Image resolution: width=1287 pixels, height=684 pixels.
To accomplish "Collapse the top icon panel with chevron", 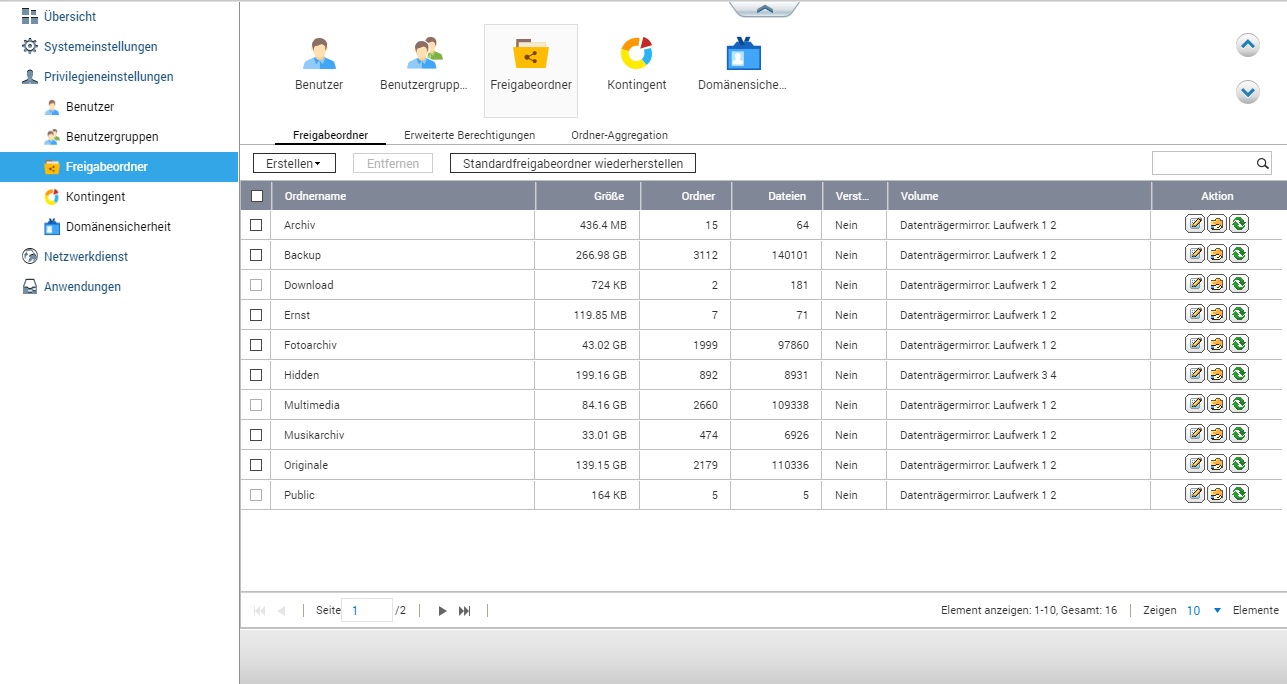I will (x=764, y=9).
